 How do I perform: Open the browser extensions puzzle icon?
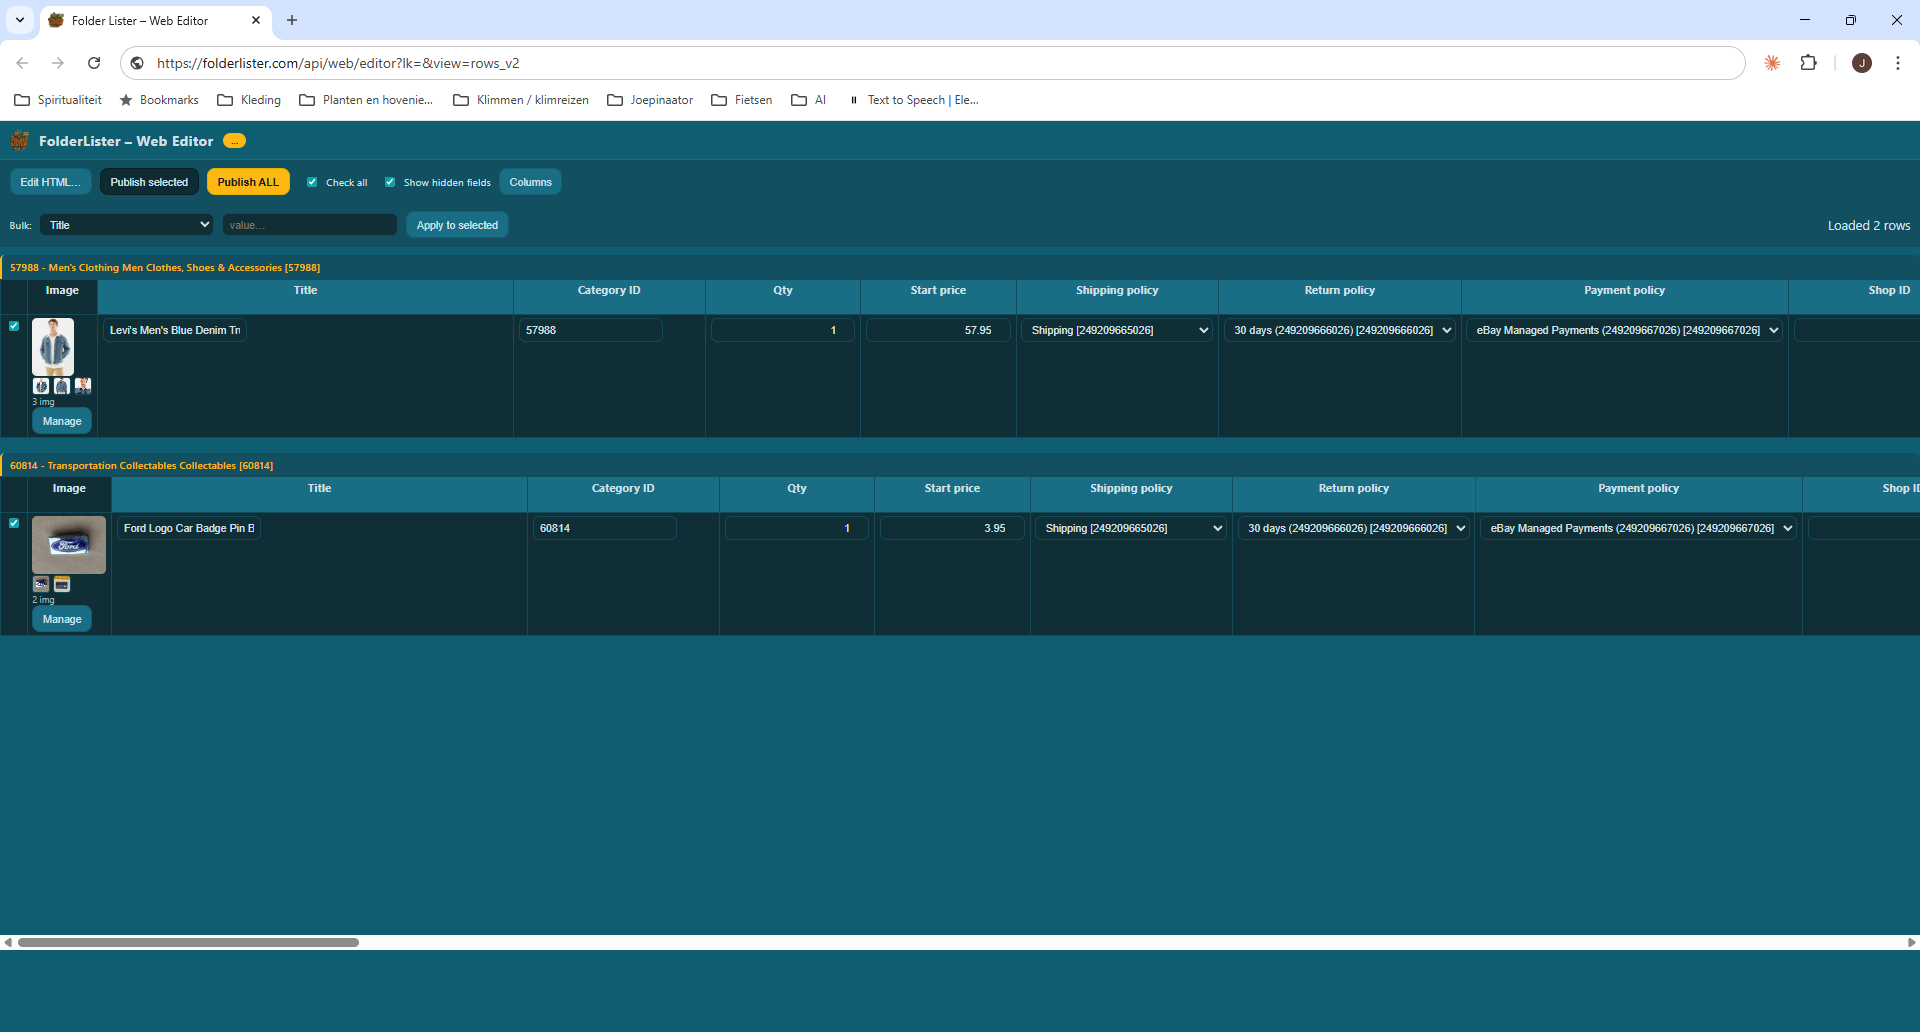1808,63
